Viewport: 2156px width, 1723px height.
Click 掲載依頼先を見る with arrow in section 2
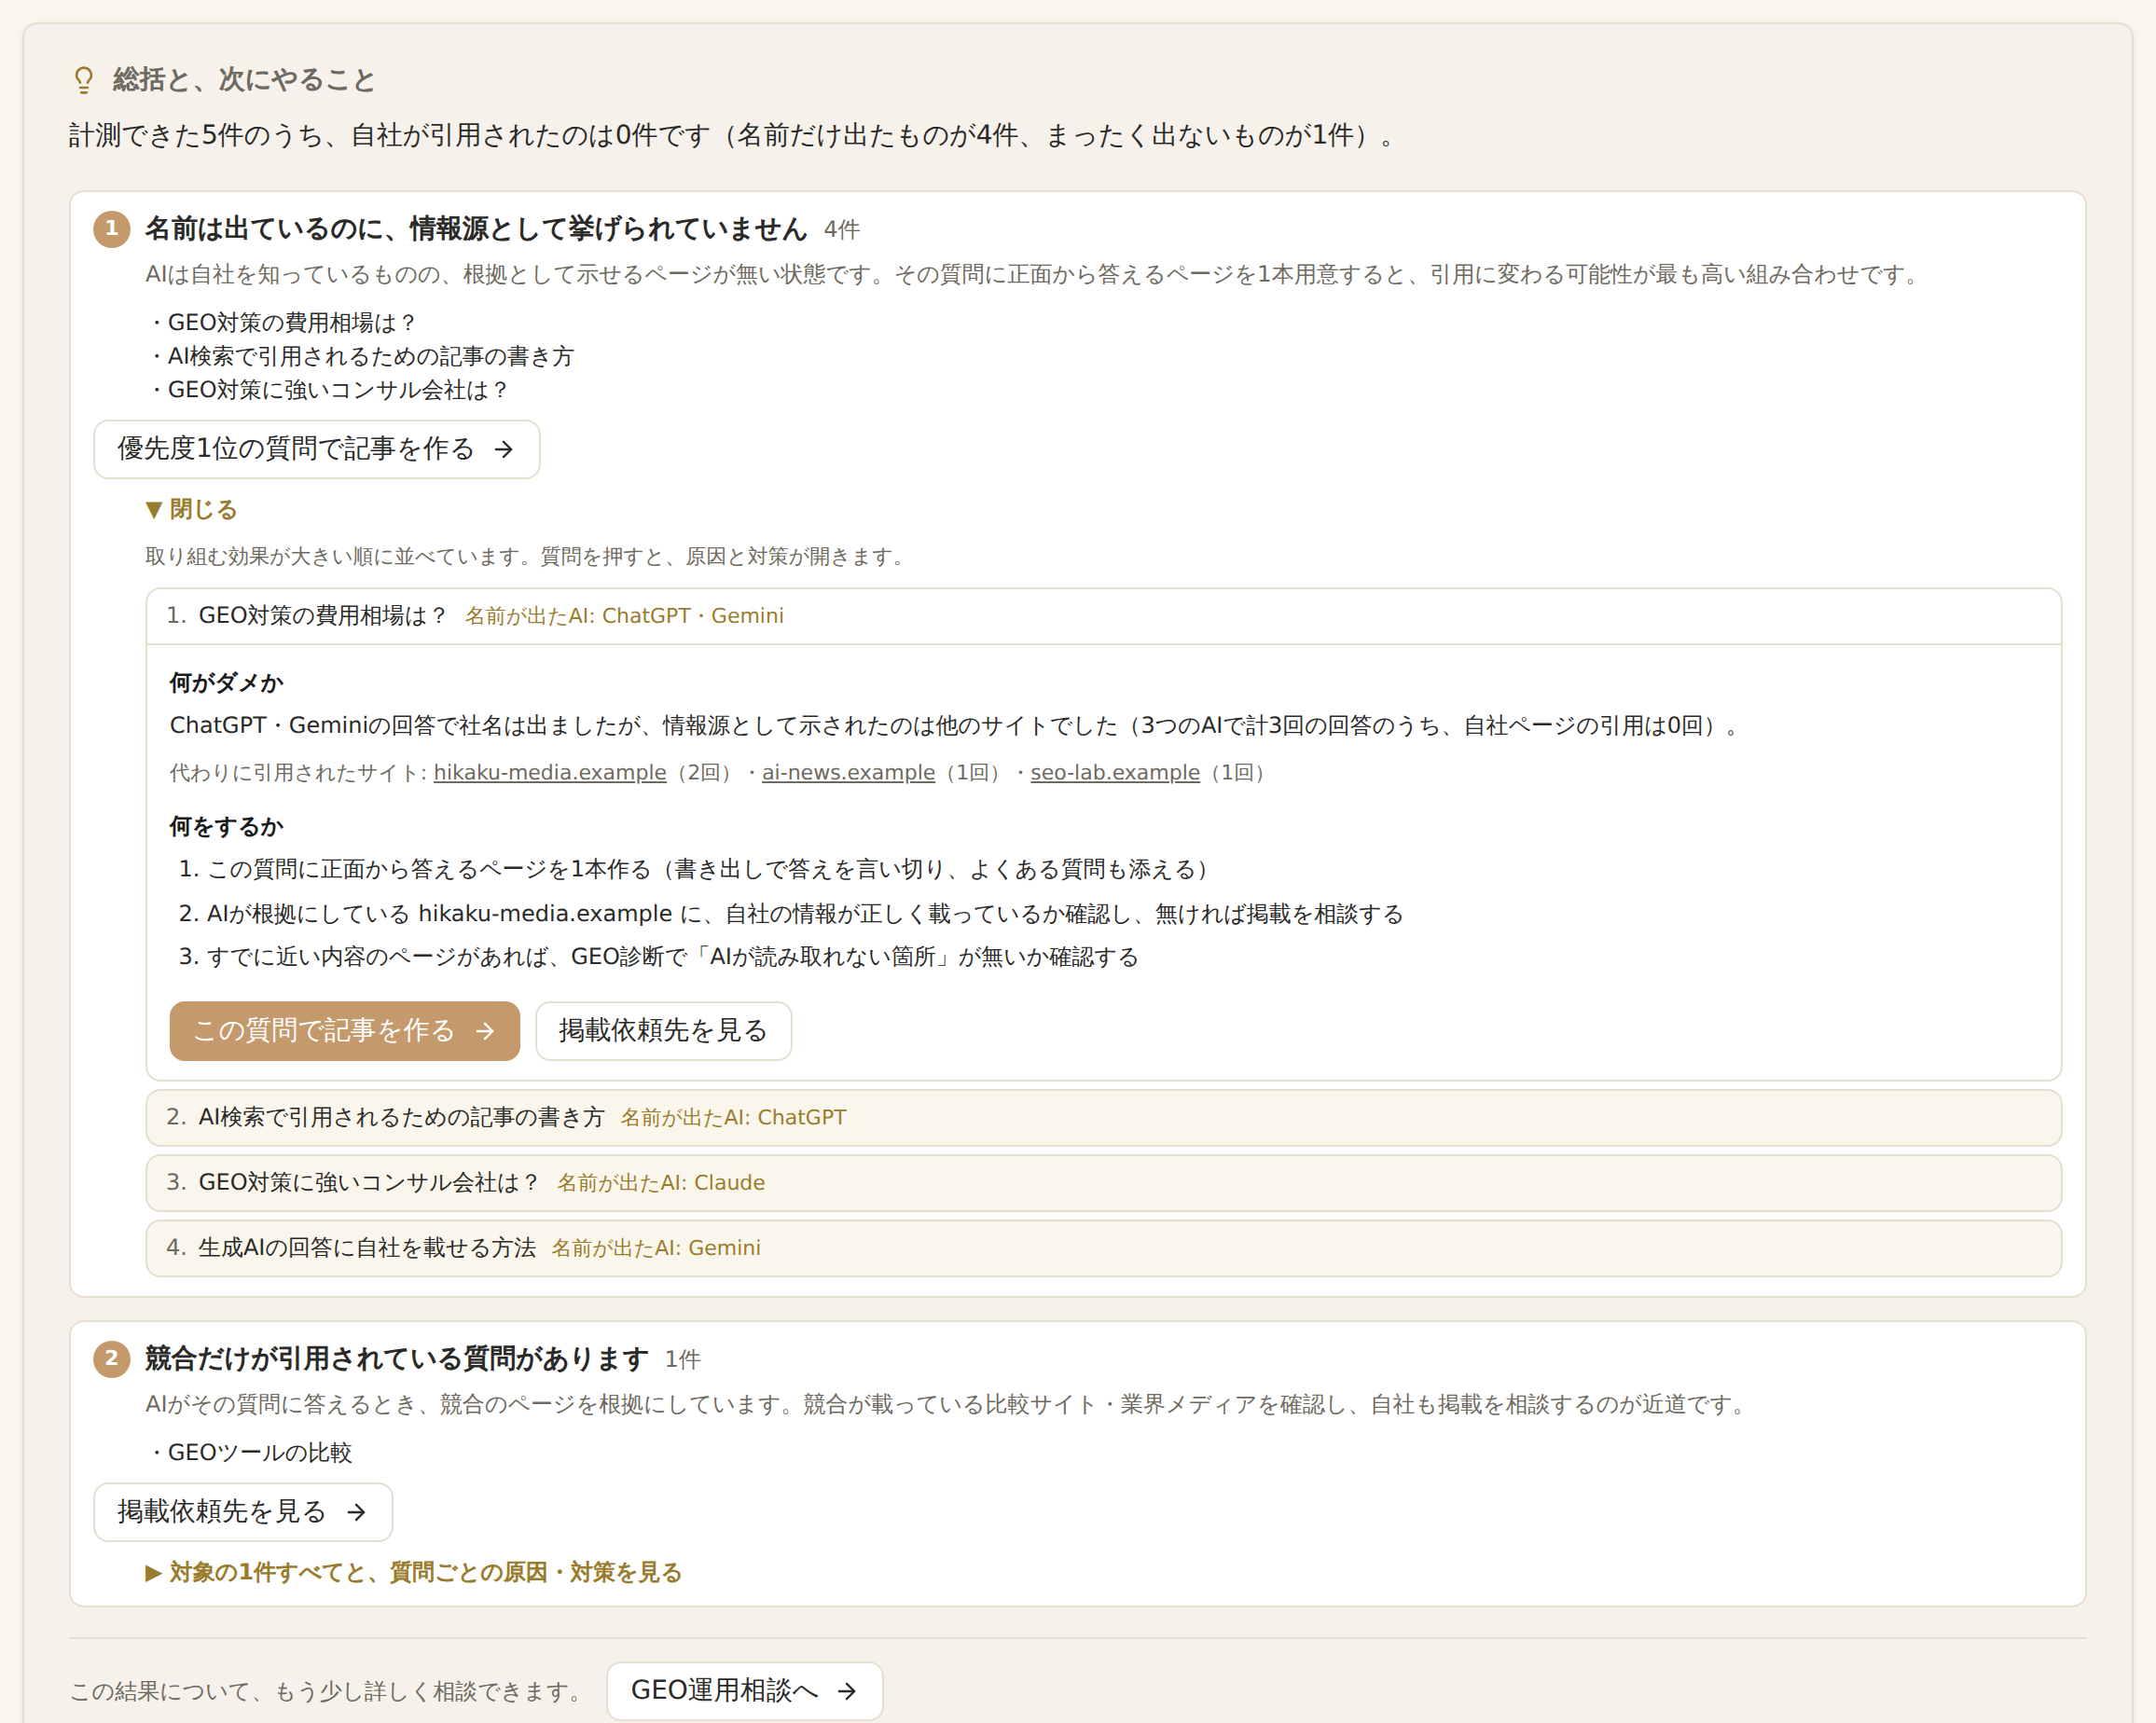point(243,1512)
